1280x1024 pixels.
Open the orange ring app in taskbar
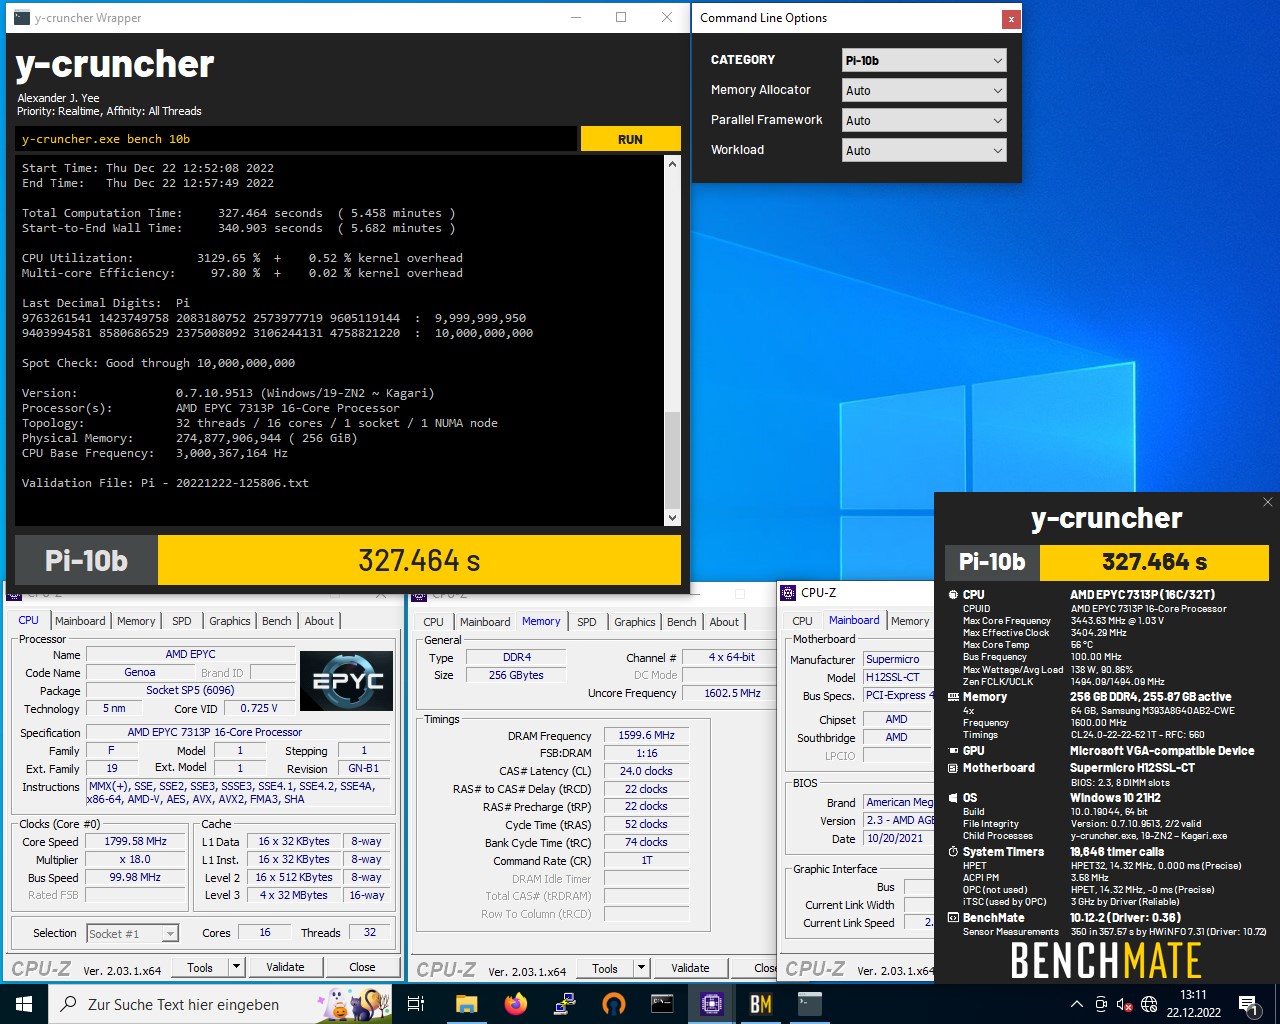[613, 1004]
